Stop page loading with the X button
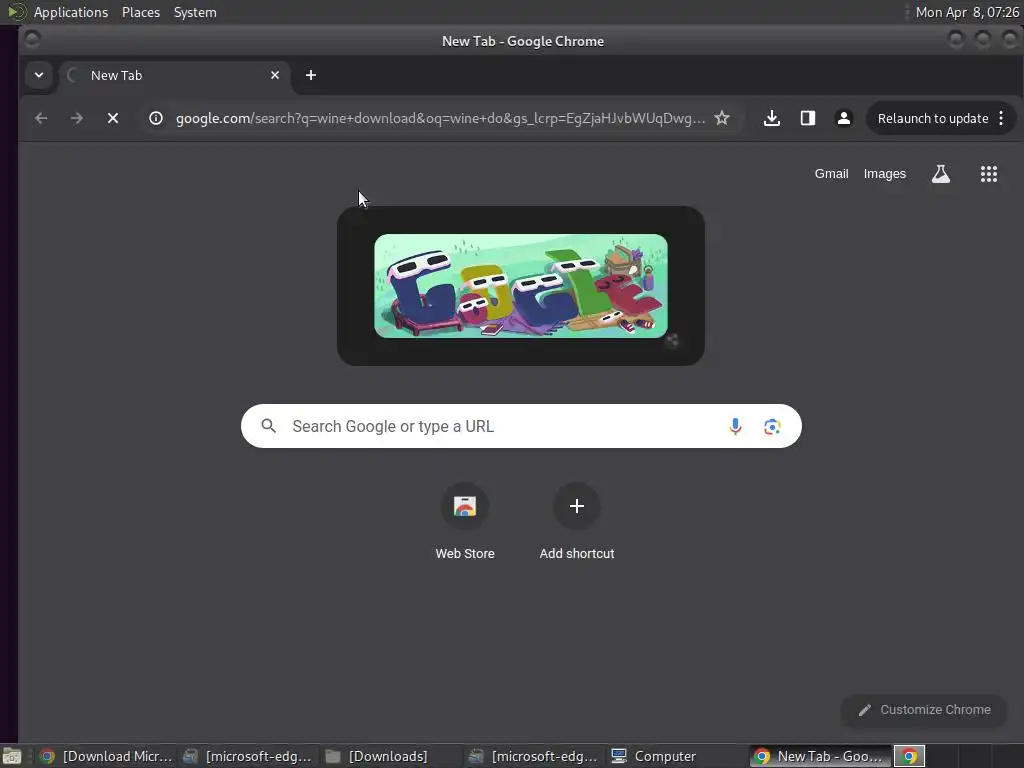 pos(113,118)
